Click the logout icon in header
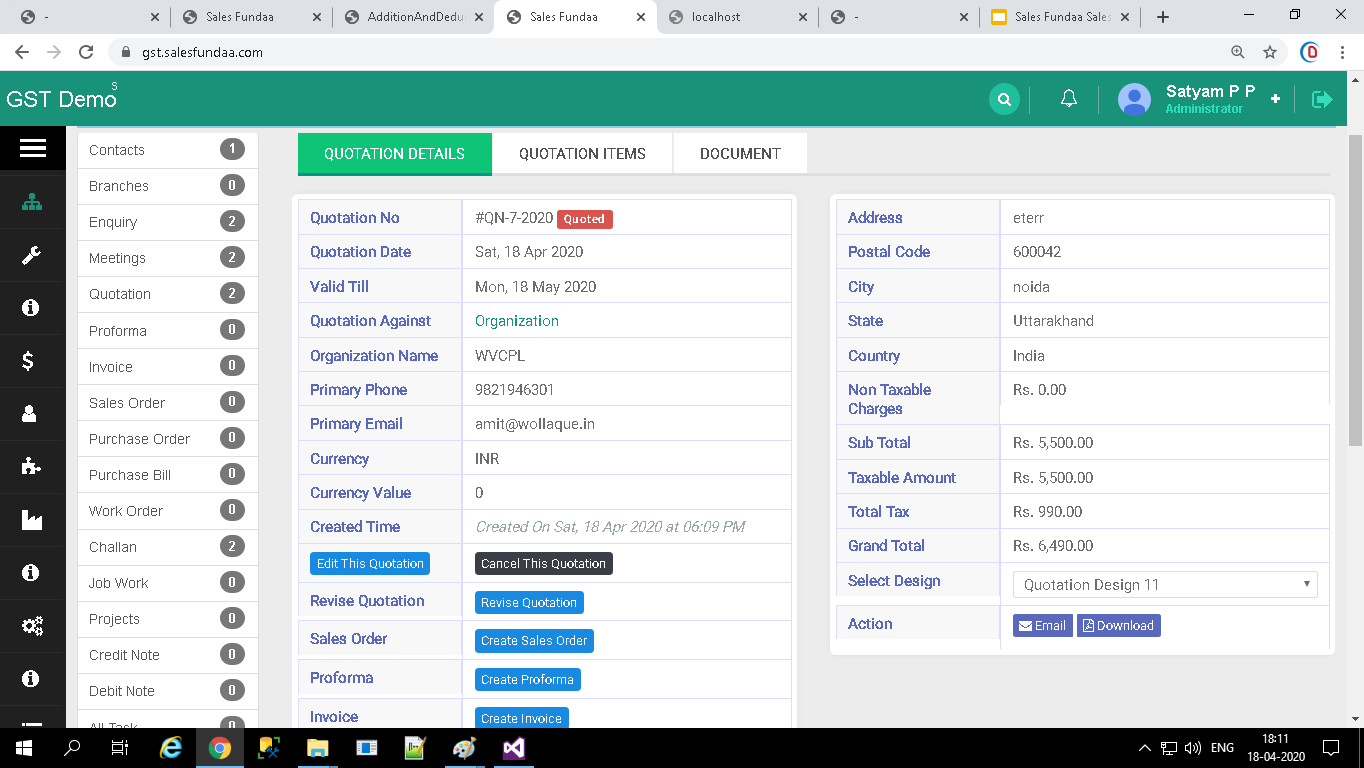 1322,99
